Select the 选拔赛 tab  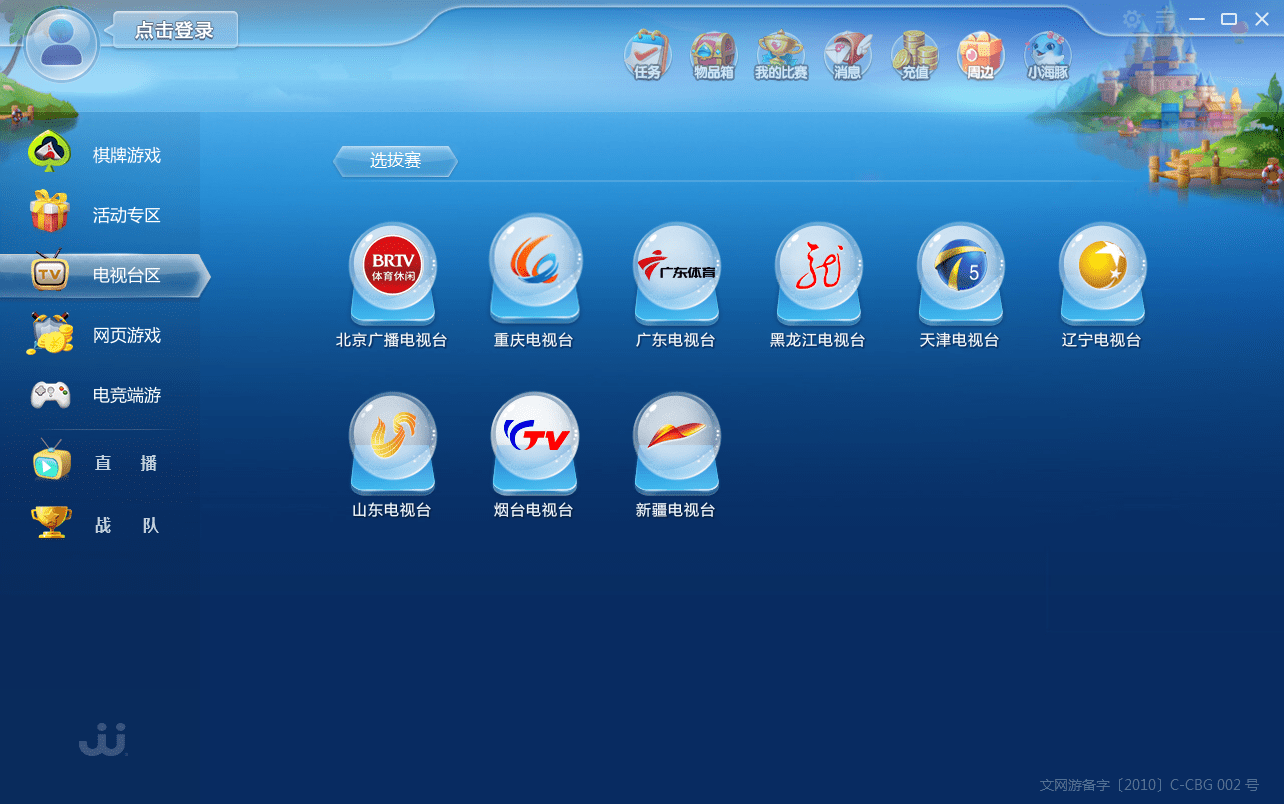coord(394,160)
